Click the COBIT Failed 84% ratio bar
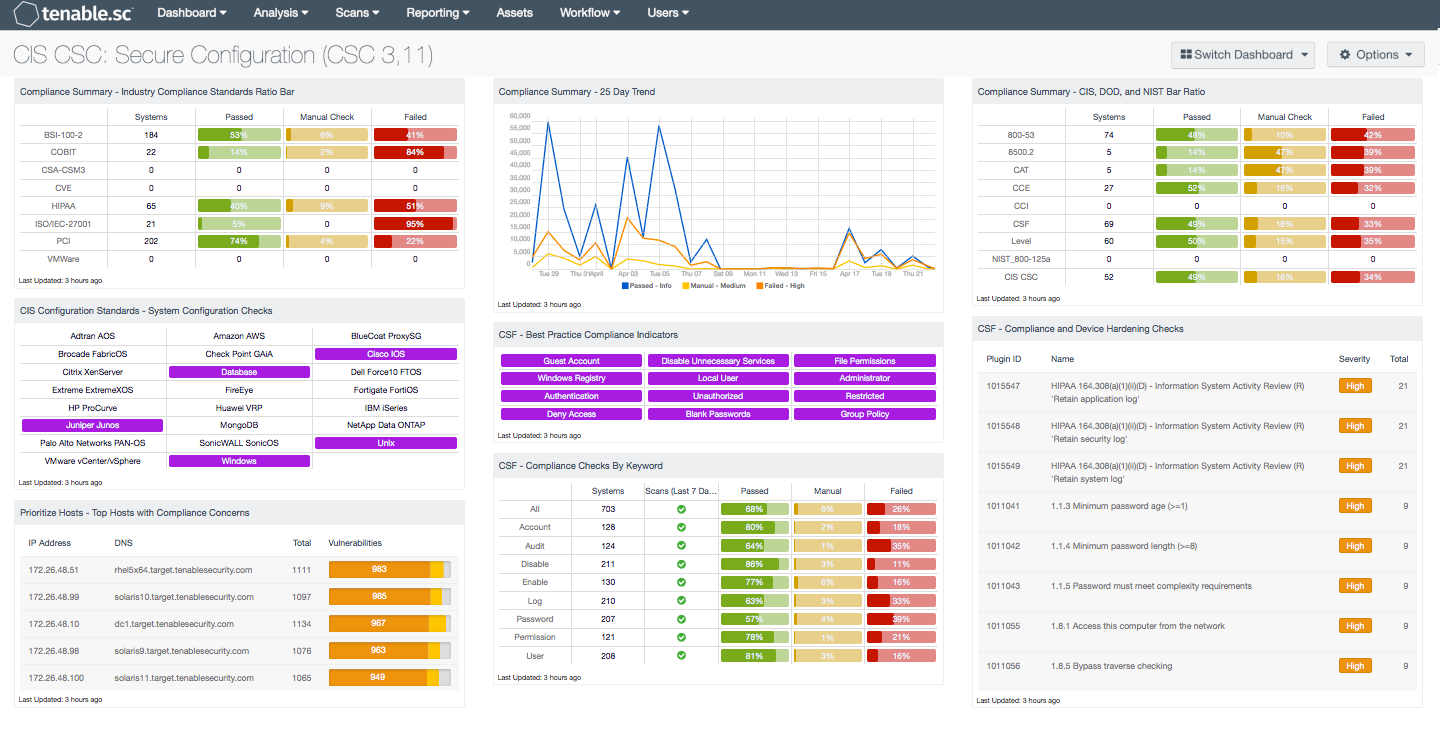This screenshot has height=752, width=1440. click(x=415, y=152)
